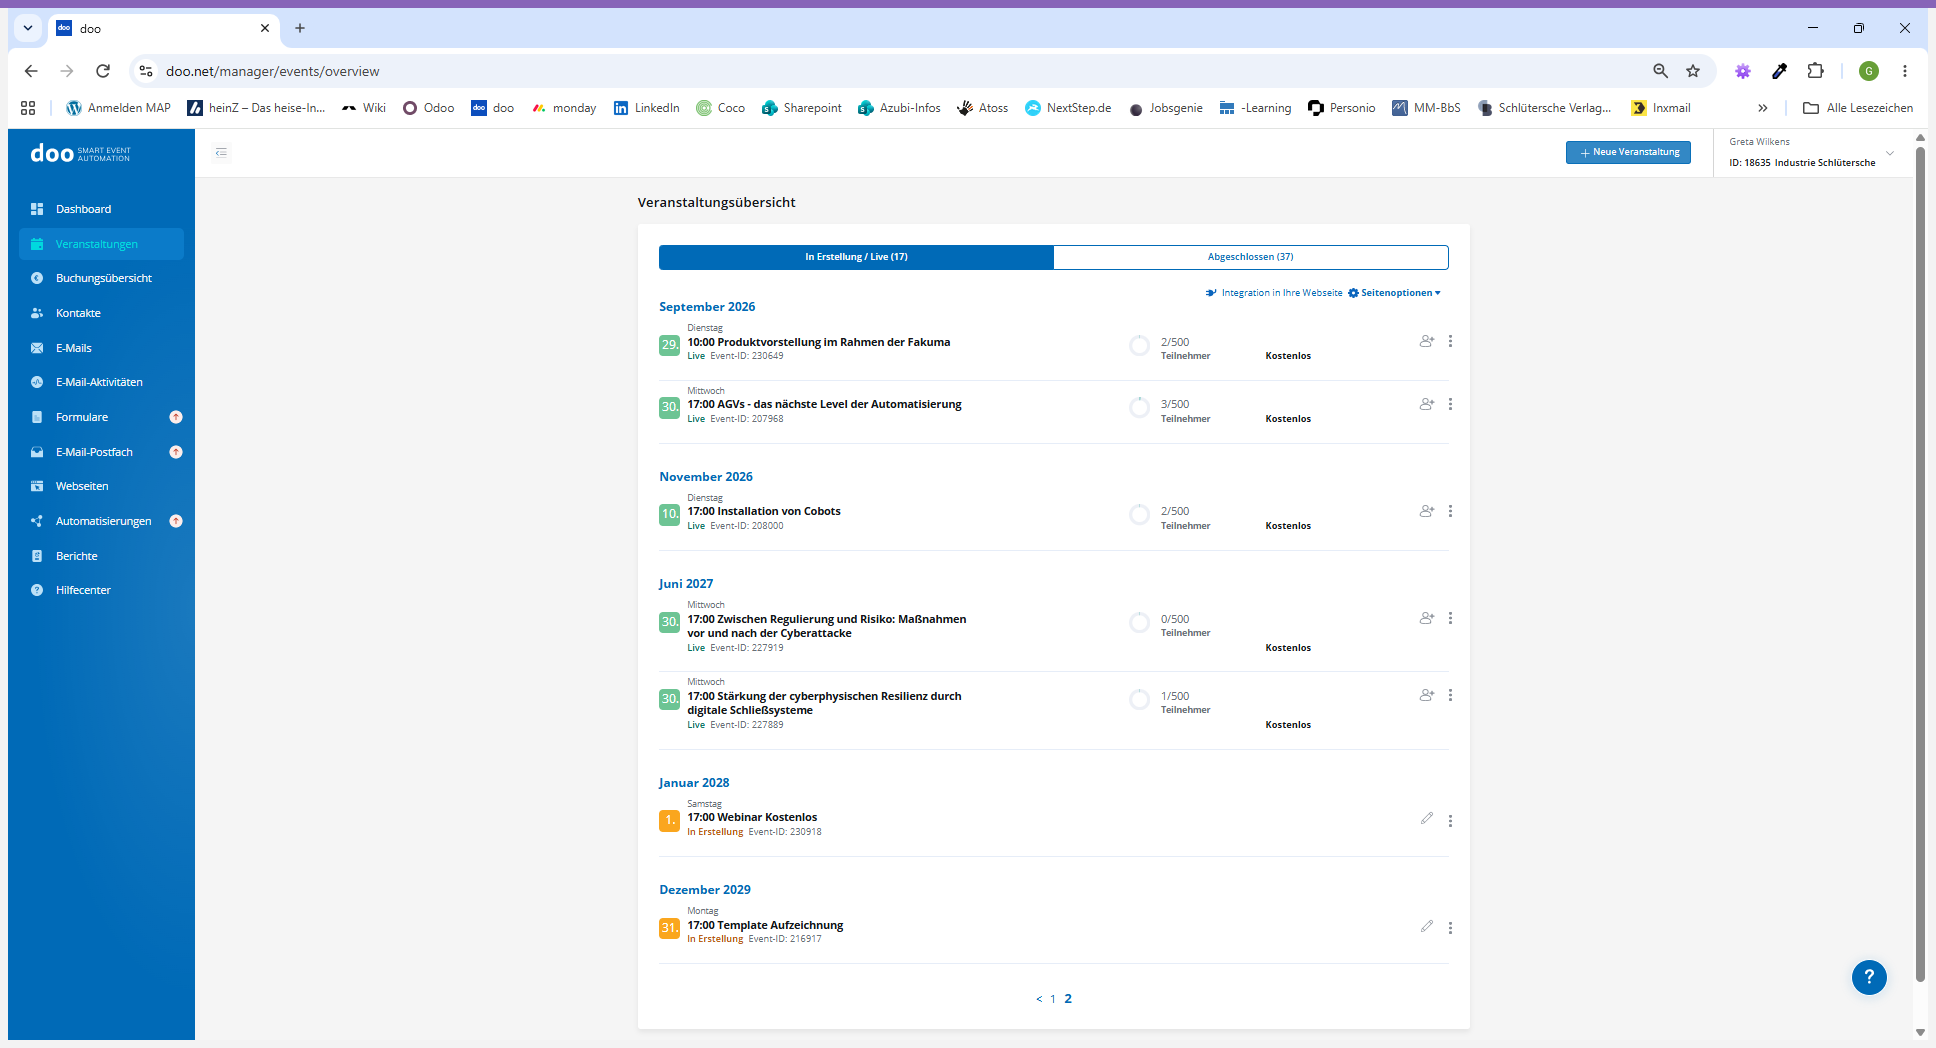Image resolution: width=1936 pixels, height=1048 pixels.
Task: Switch to the In Erstellung / Live tab
Action: [x=856, y=257]
